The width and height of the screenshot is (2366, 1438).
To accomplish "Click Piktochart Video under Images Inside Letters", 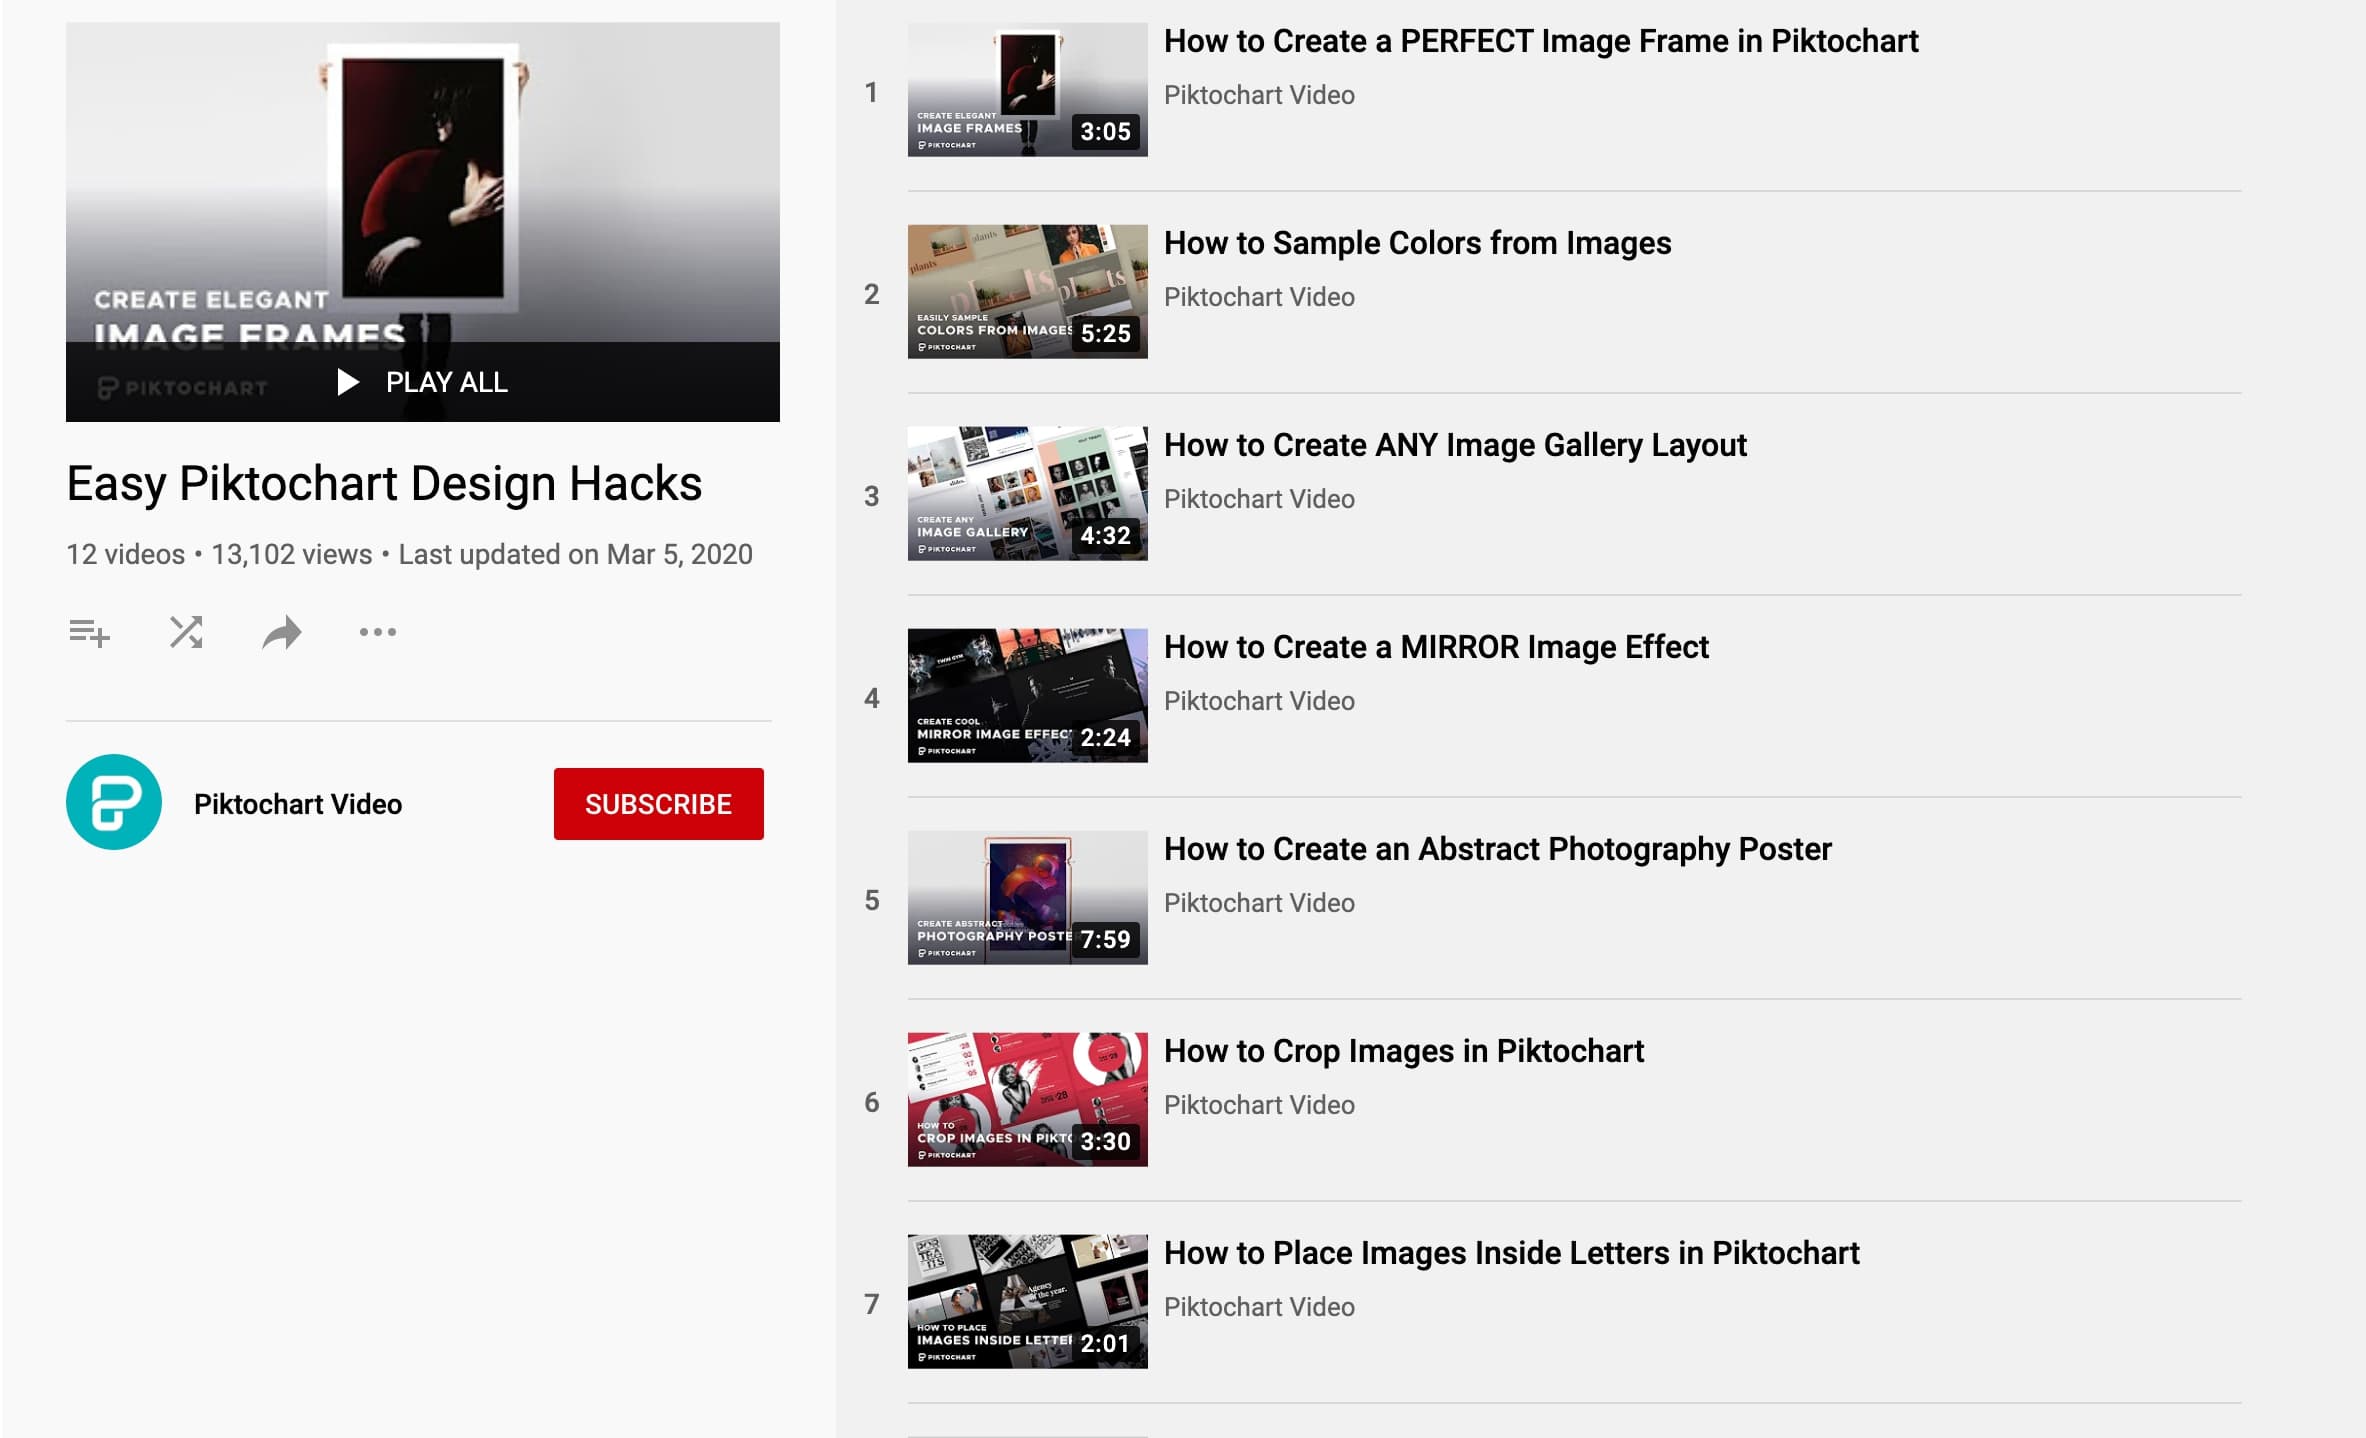I will point(1259,1307).
